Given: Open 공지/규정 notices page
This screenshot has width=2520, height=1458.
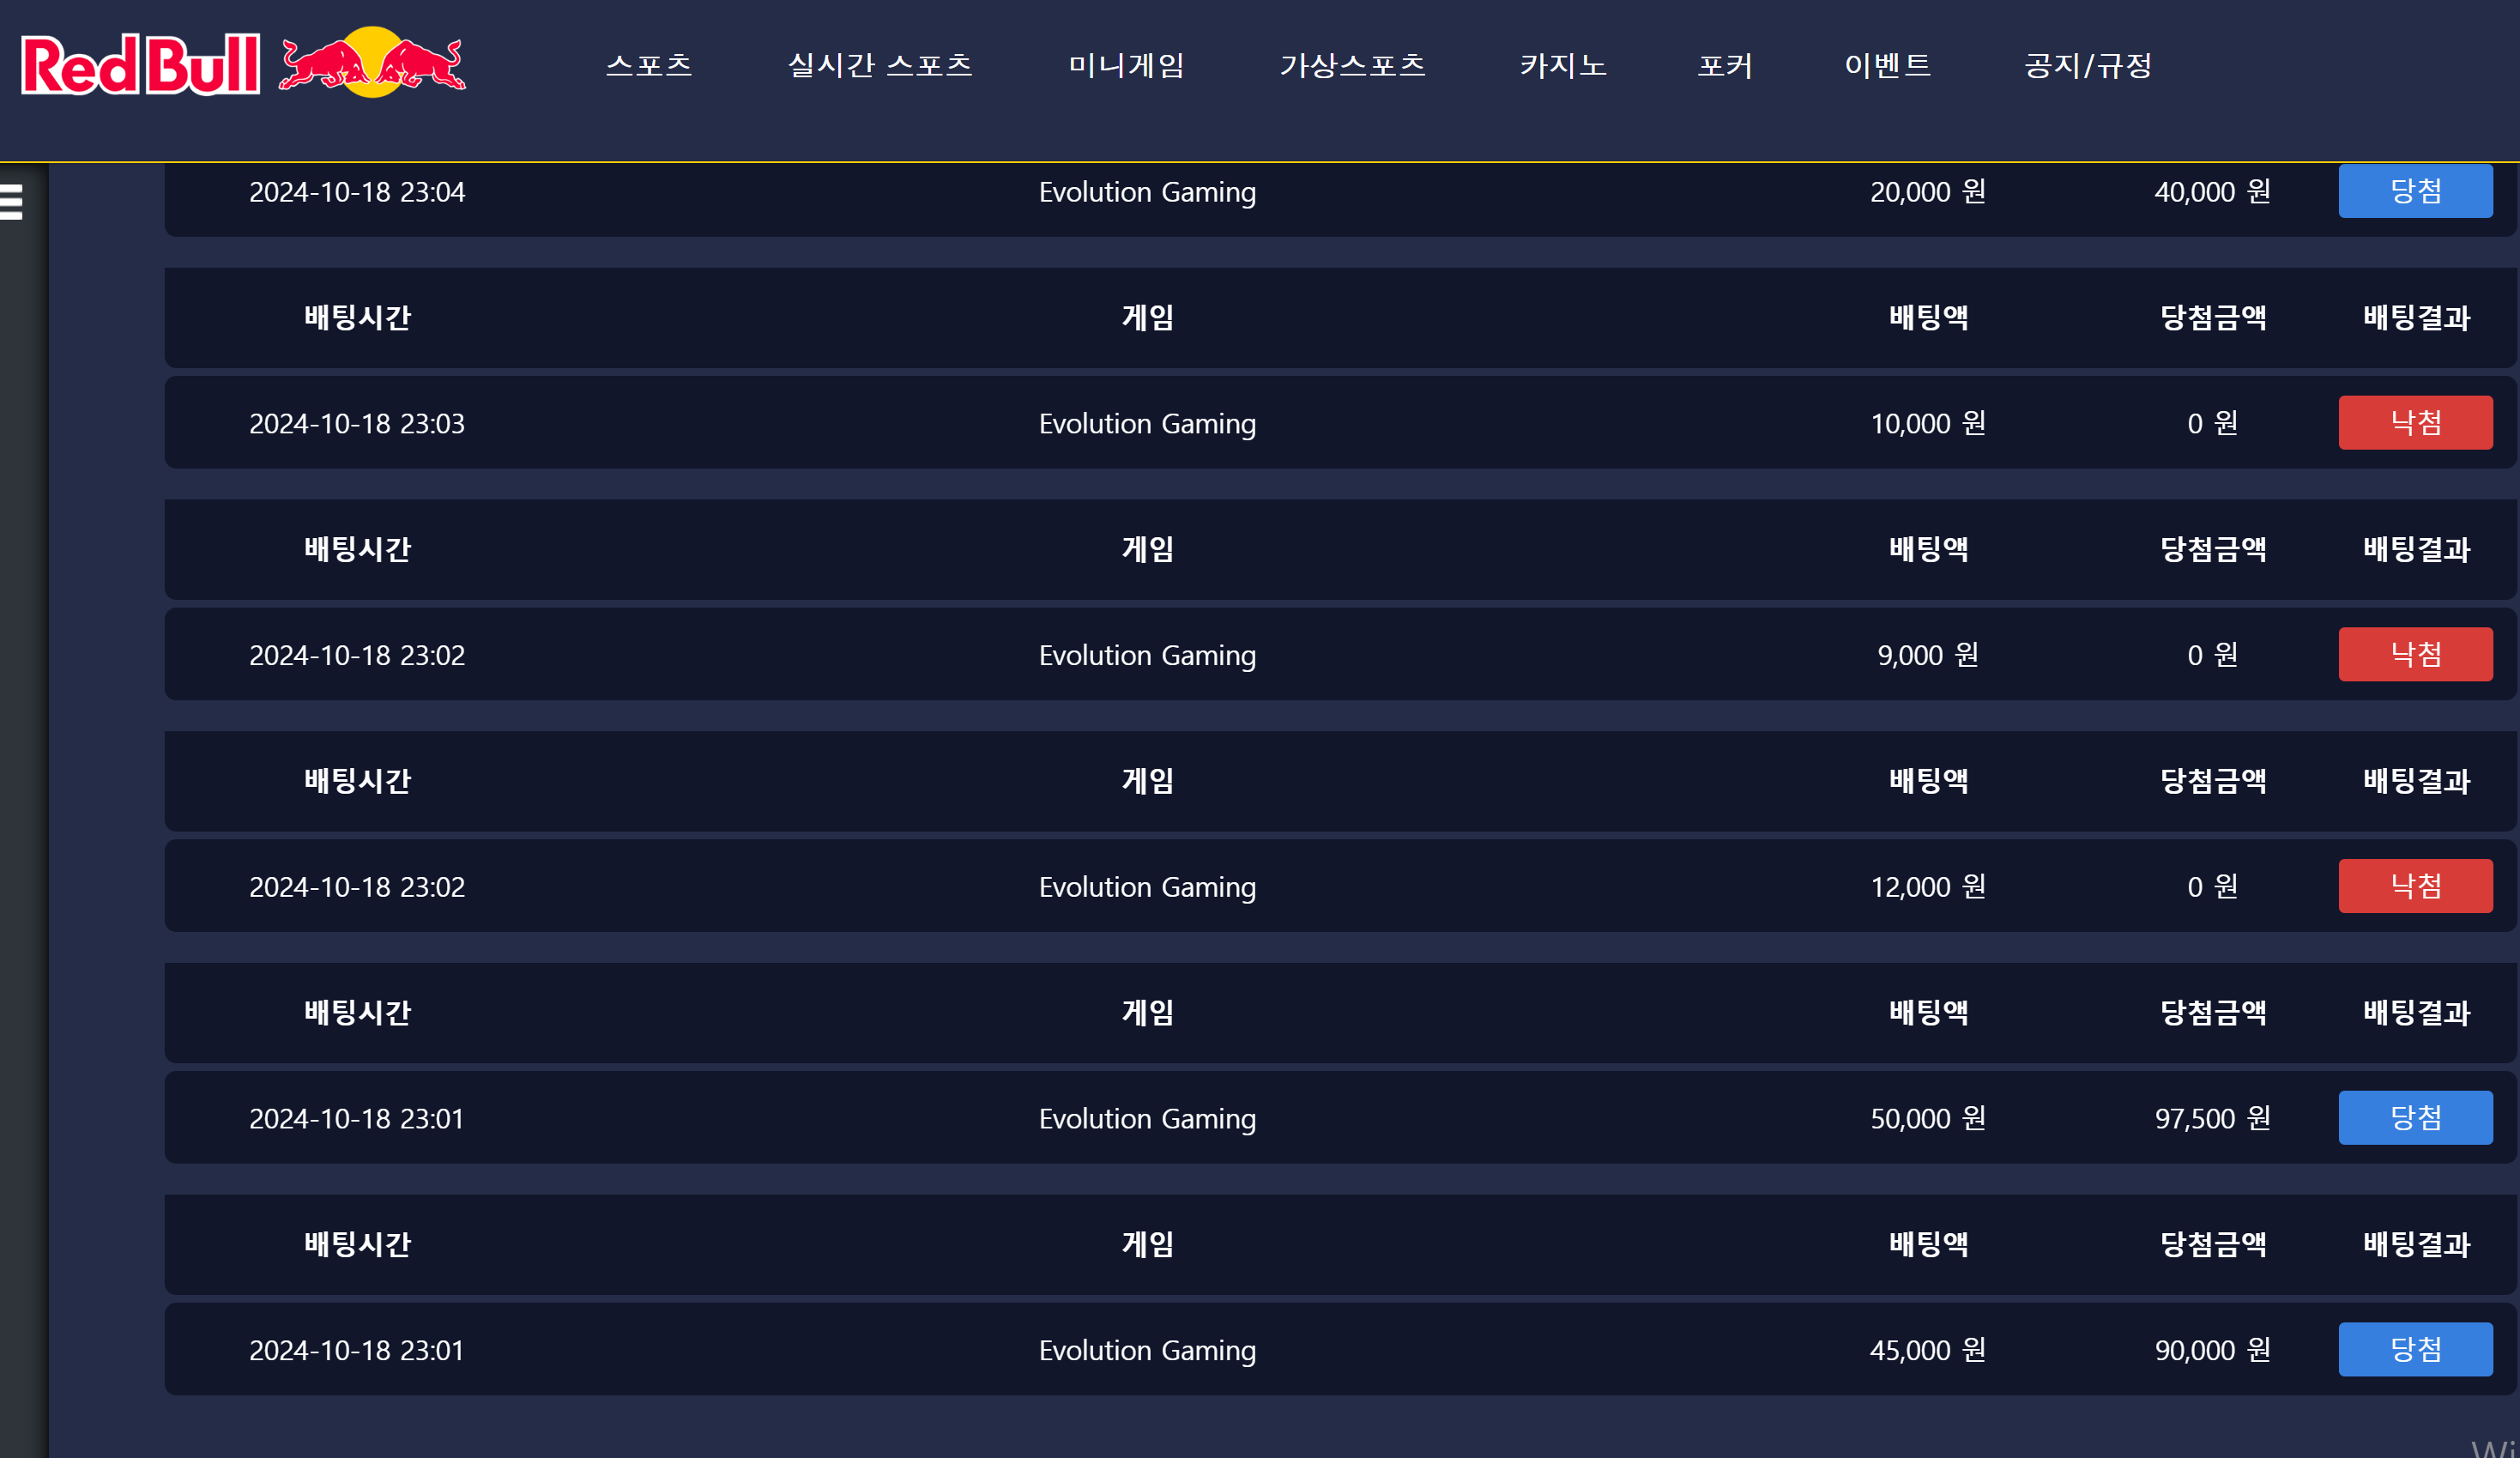Looking at the screenshot, I should [x=2088, y=66].
